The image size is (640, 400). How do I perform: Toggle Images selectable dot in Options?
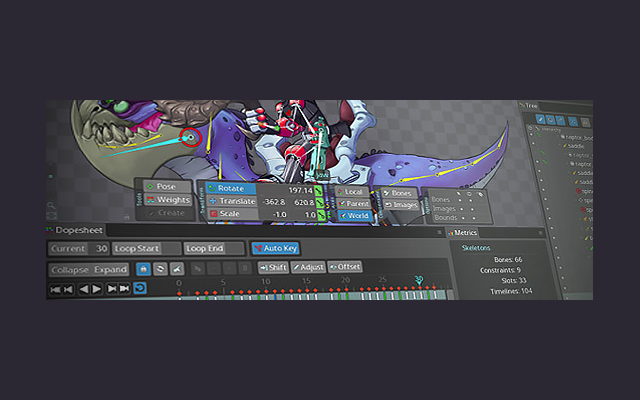pyautogui.click(x=462, y=209)
